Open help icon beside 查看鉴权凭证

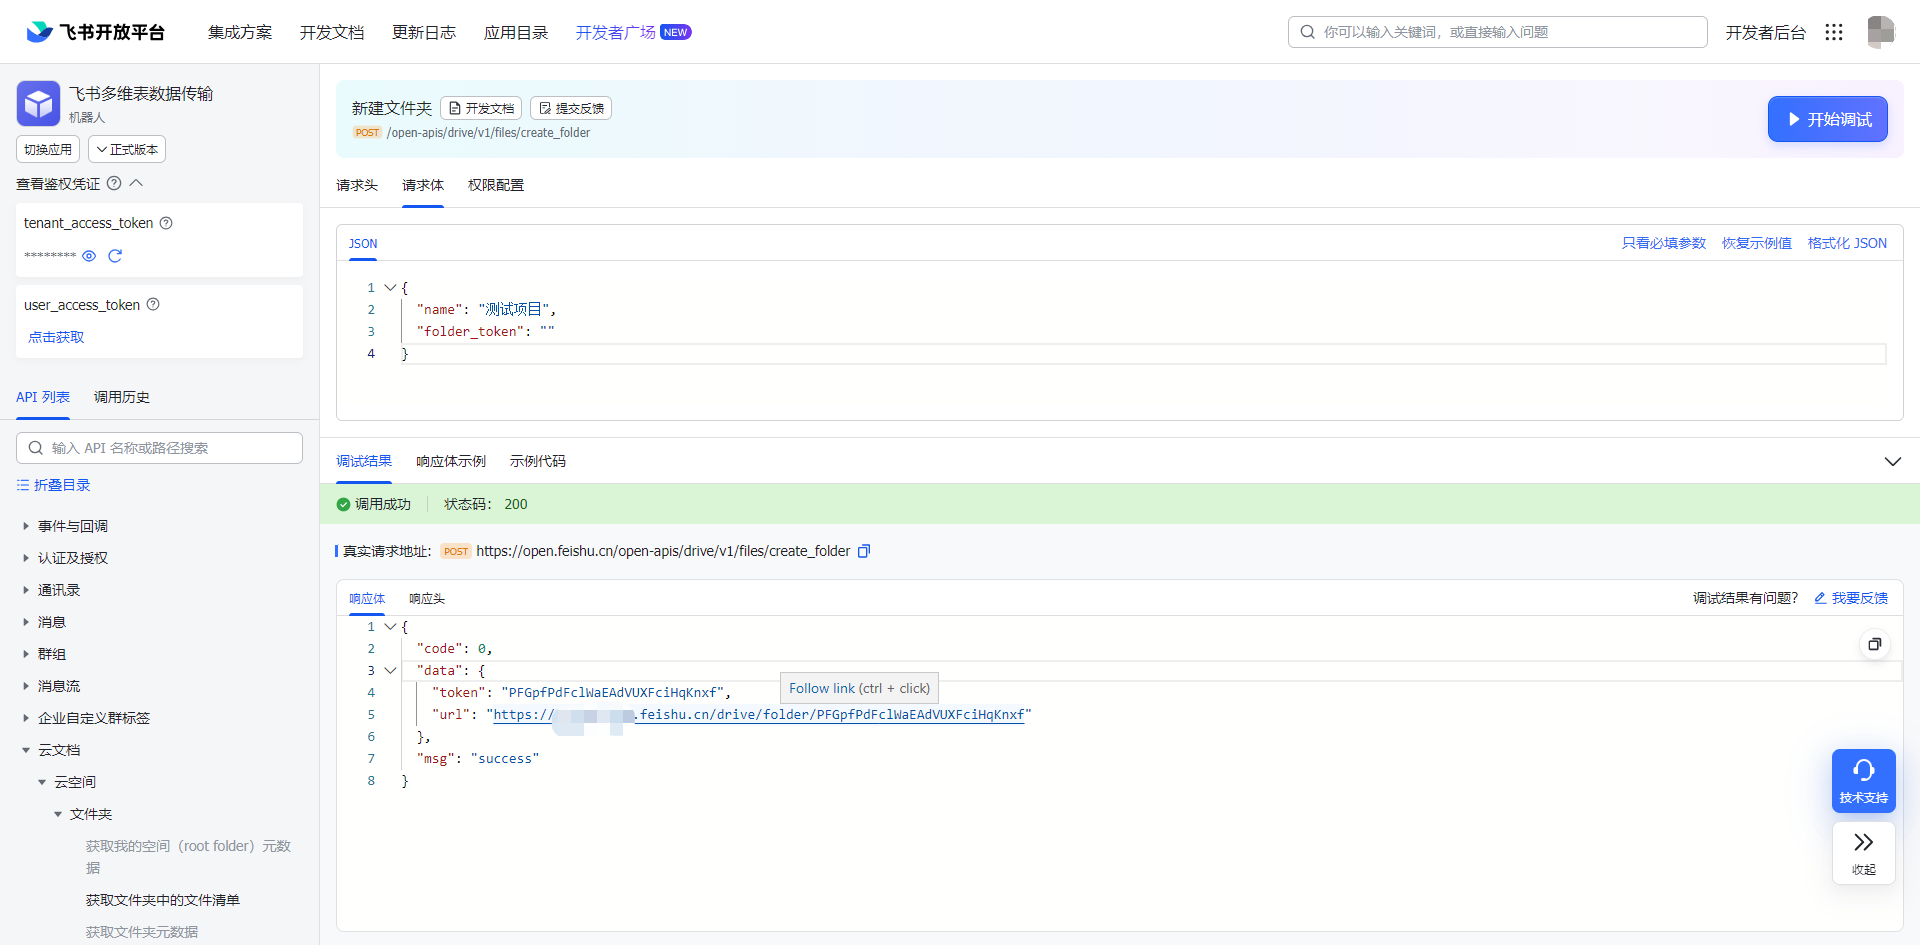(114, 183)
